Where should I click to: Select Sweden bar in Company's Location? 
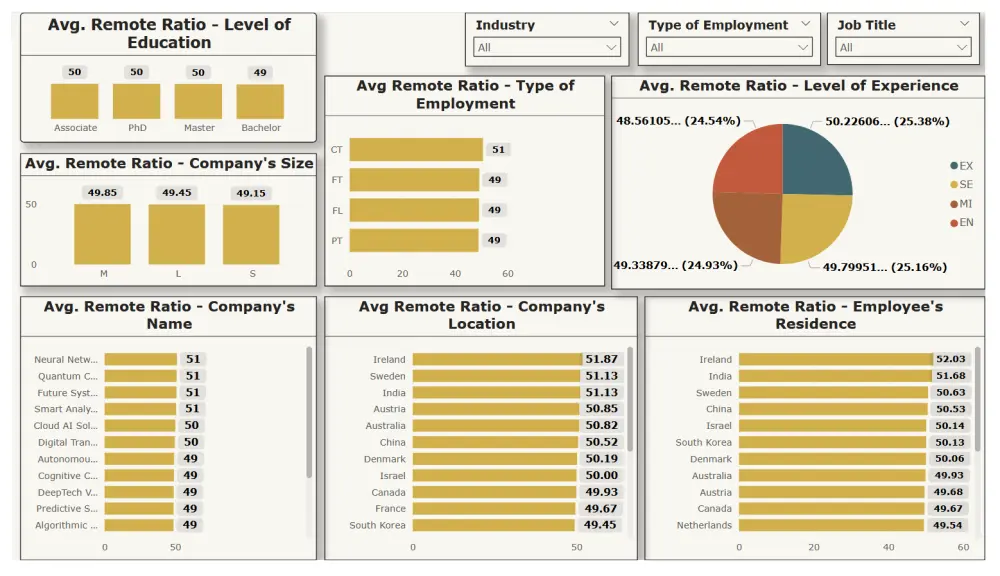496,376
